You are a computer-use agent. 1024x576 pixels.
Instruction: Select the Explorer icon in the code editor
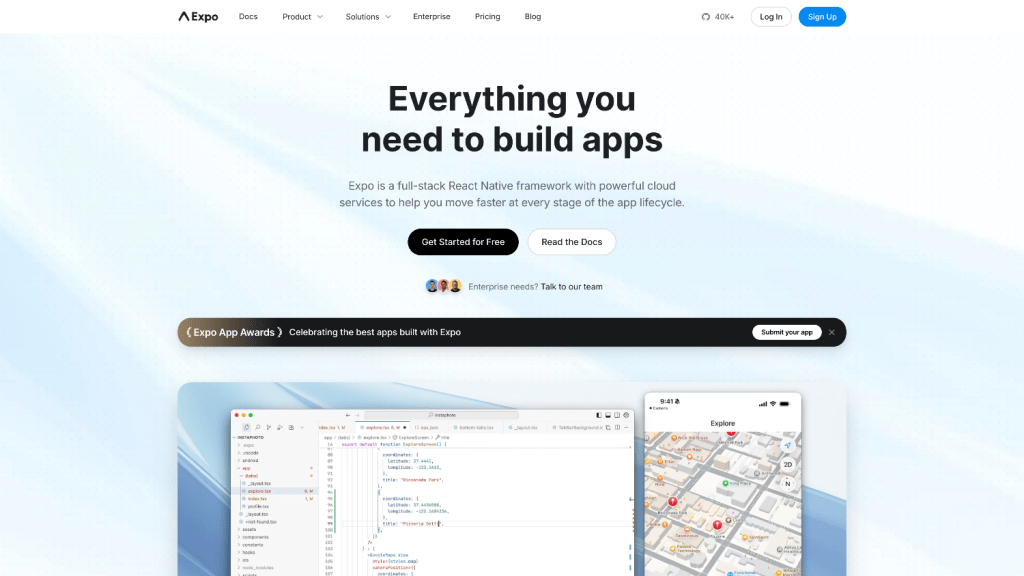(247, 428)
